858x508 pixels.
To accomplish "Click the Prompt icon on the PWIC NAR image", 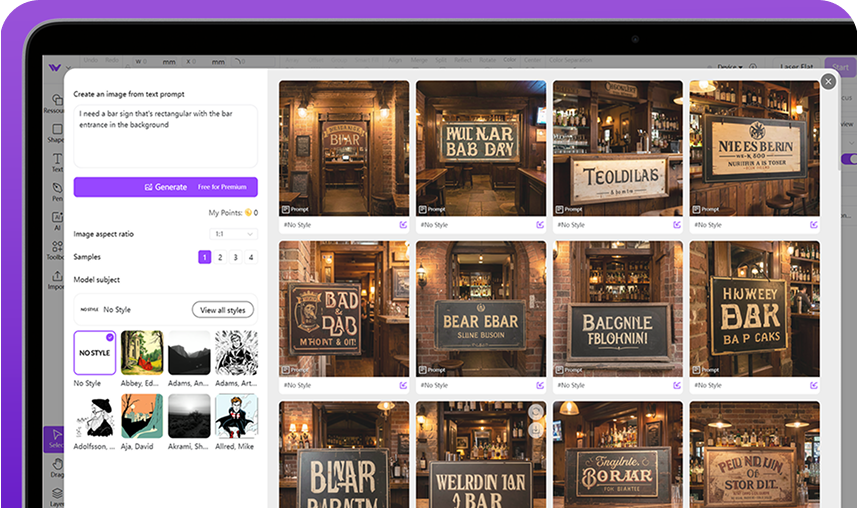I will (x=422, y=209).
